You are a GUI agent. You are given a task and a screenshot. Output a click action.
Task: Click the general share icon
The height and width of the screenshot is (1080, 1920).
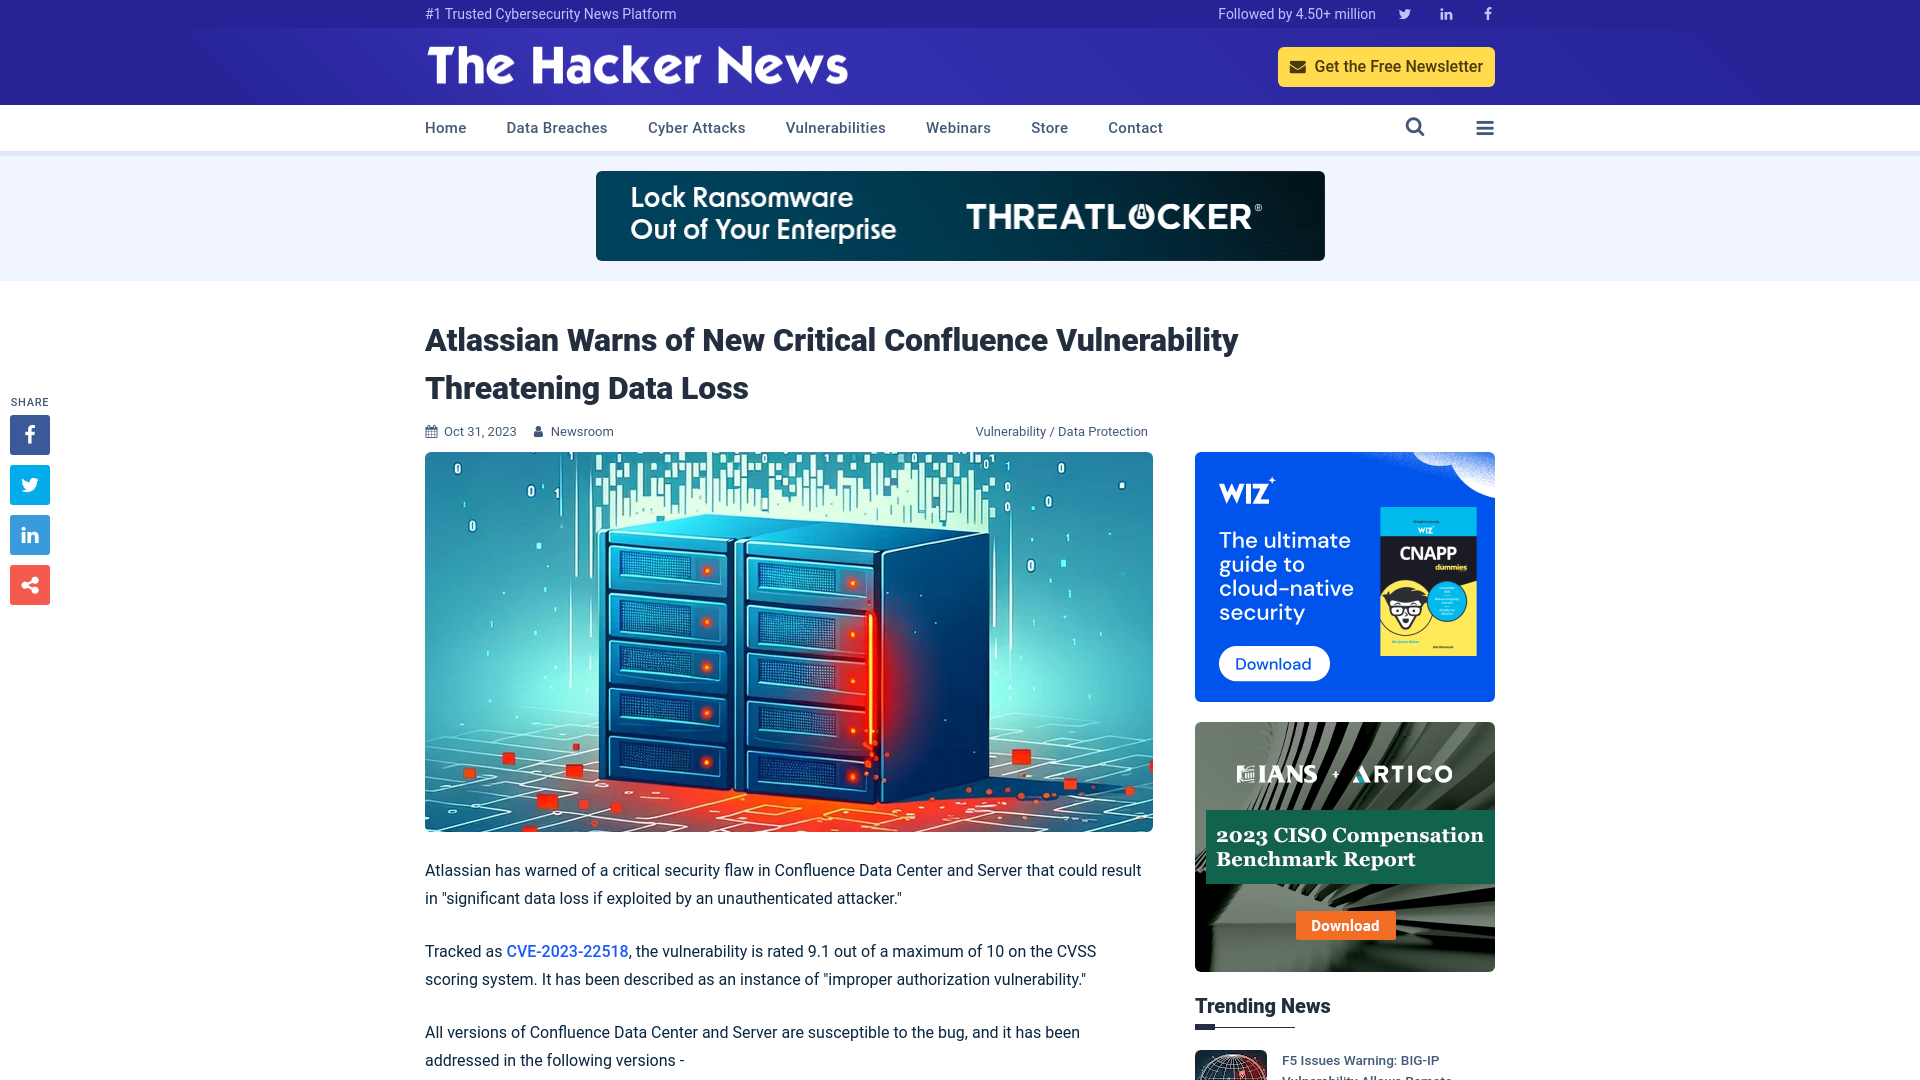pyautogui.click(x=29, y=584)
